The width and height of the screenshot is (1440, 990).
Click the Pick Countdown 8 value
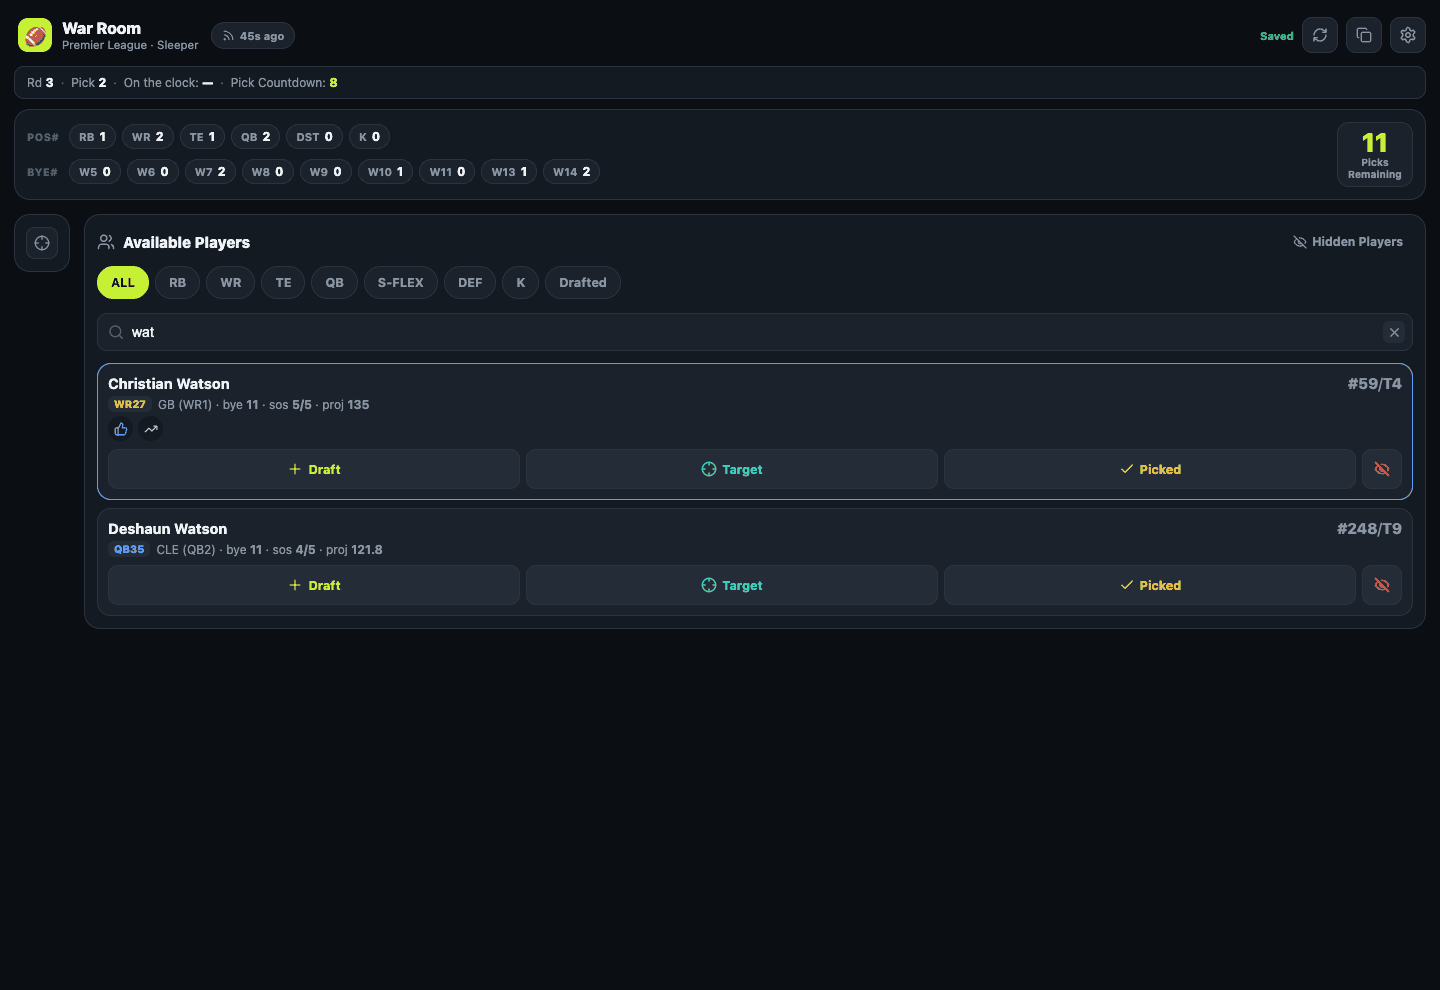pyautogui.click(x=334, y=83)
